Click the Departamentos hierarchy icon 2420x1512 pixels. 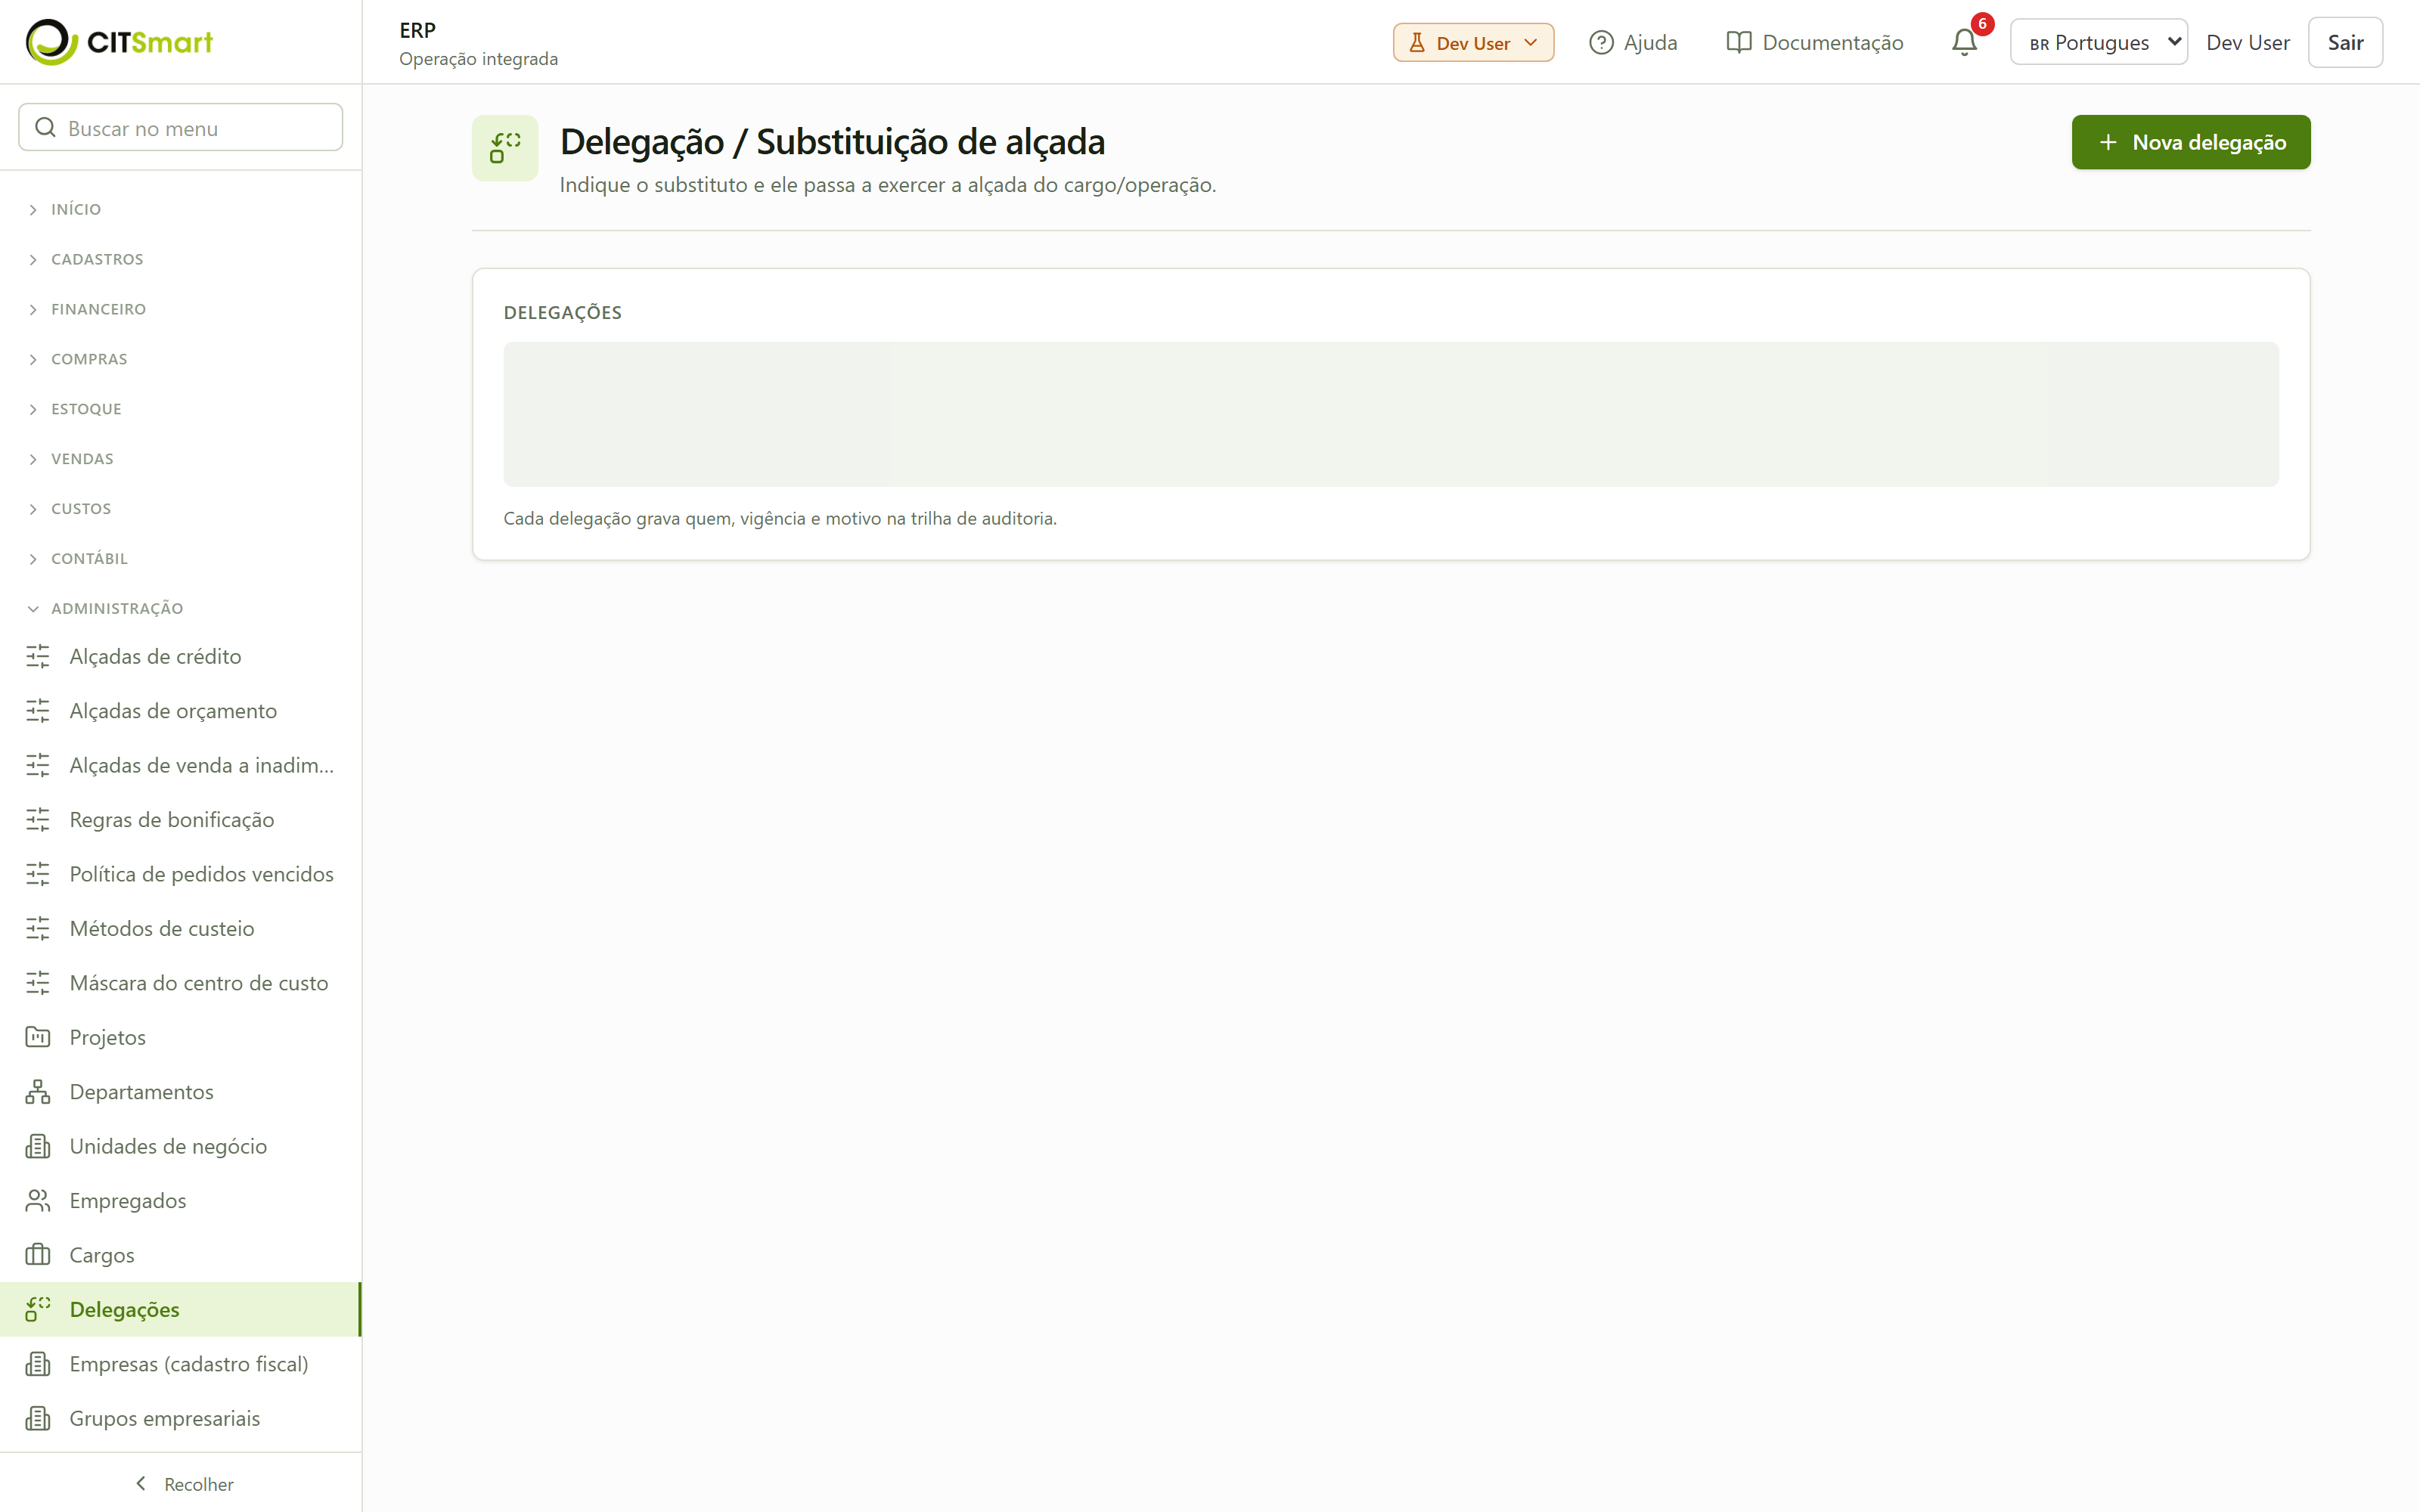coord(38,1092)
